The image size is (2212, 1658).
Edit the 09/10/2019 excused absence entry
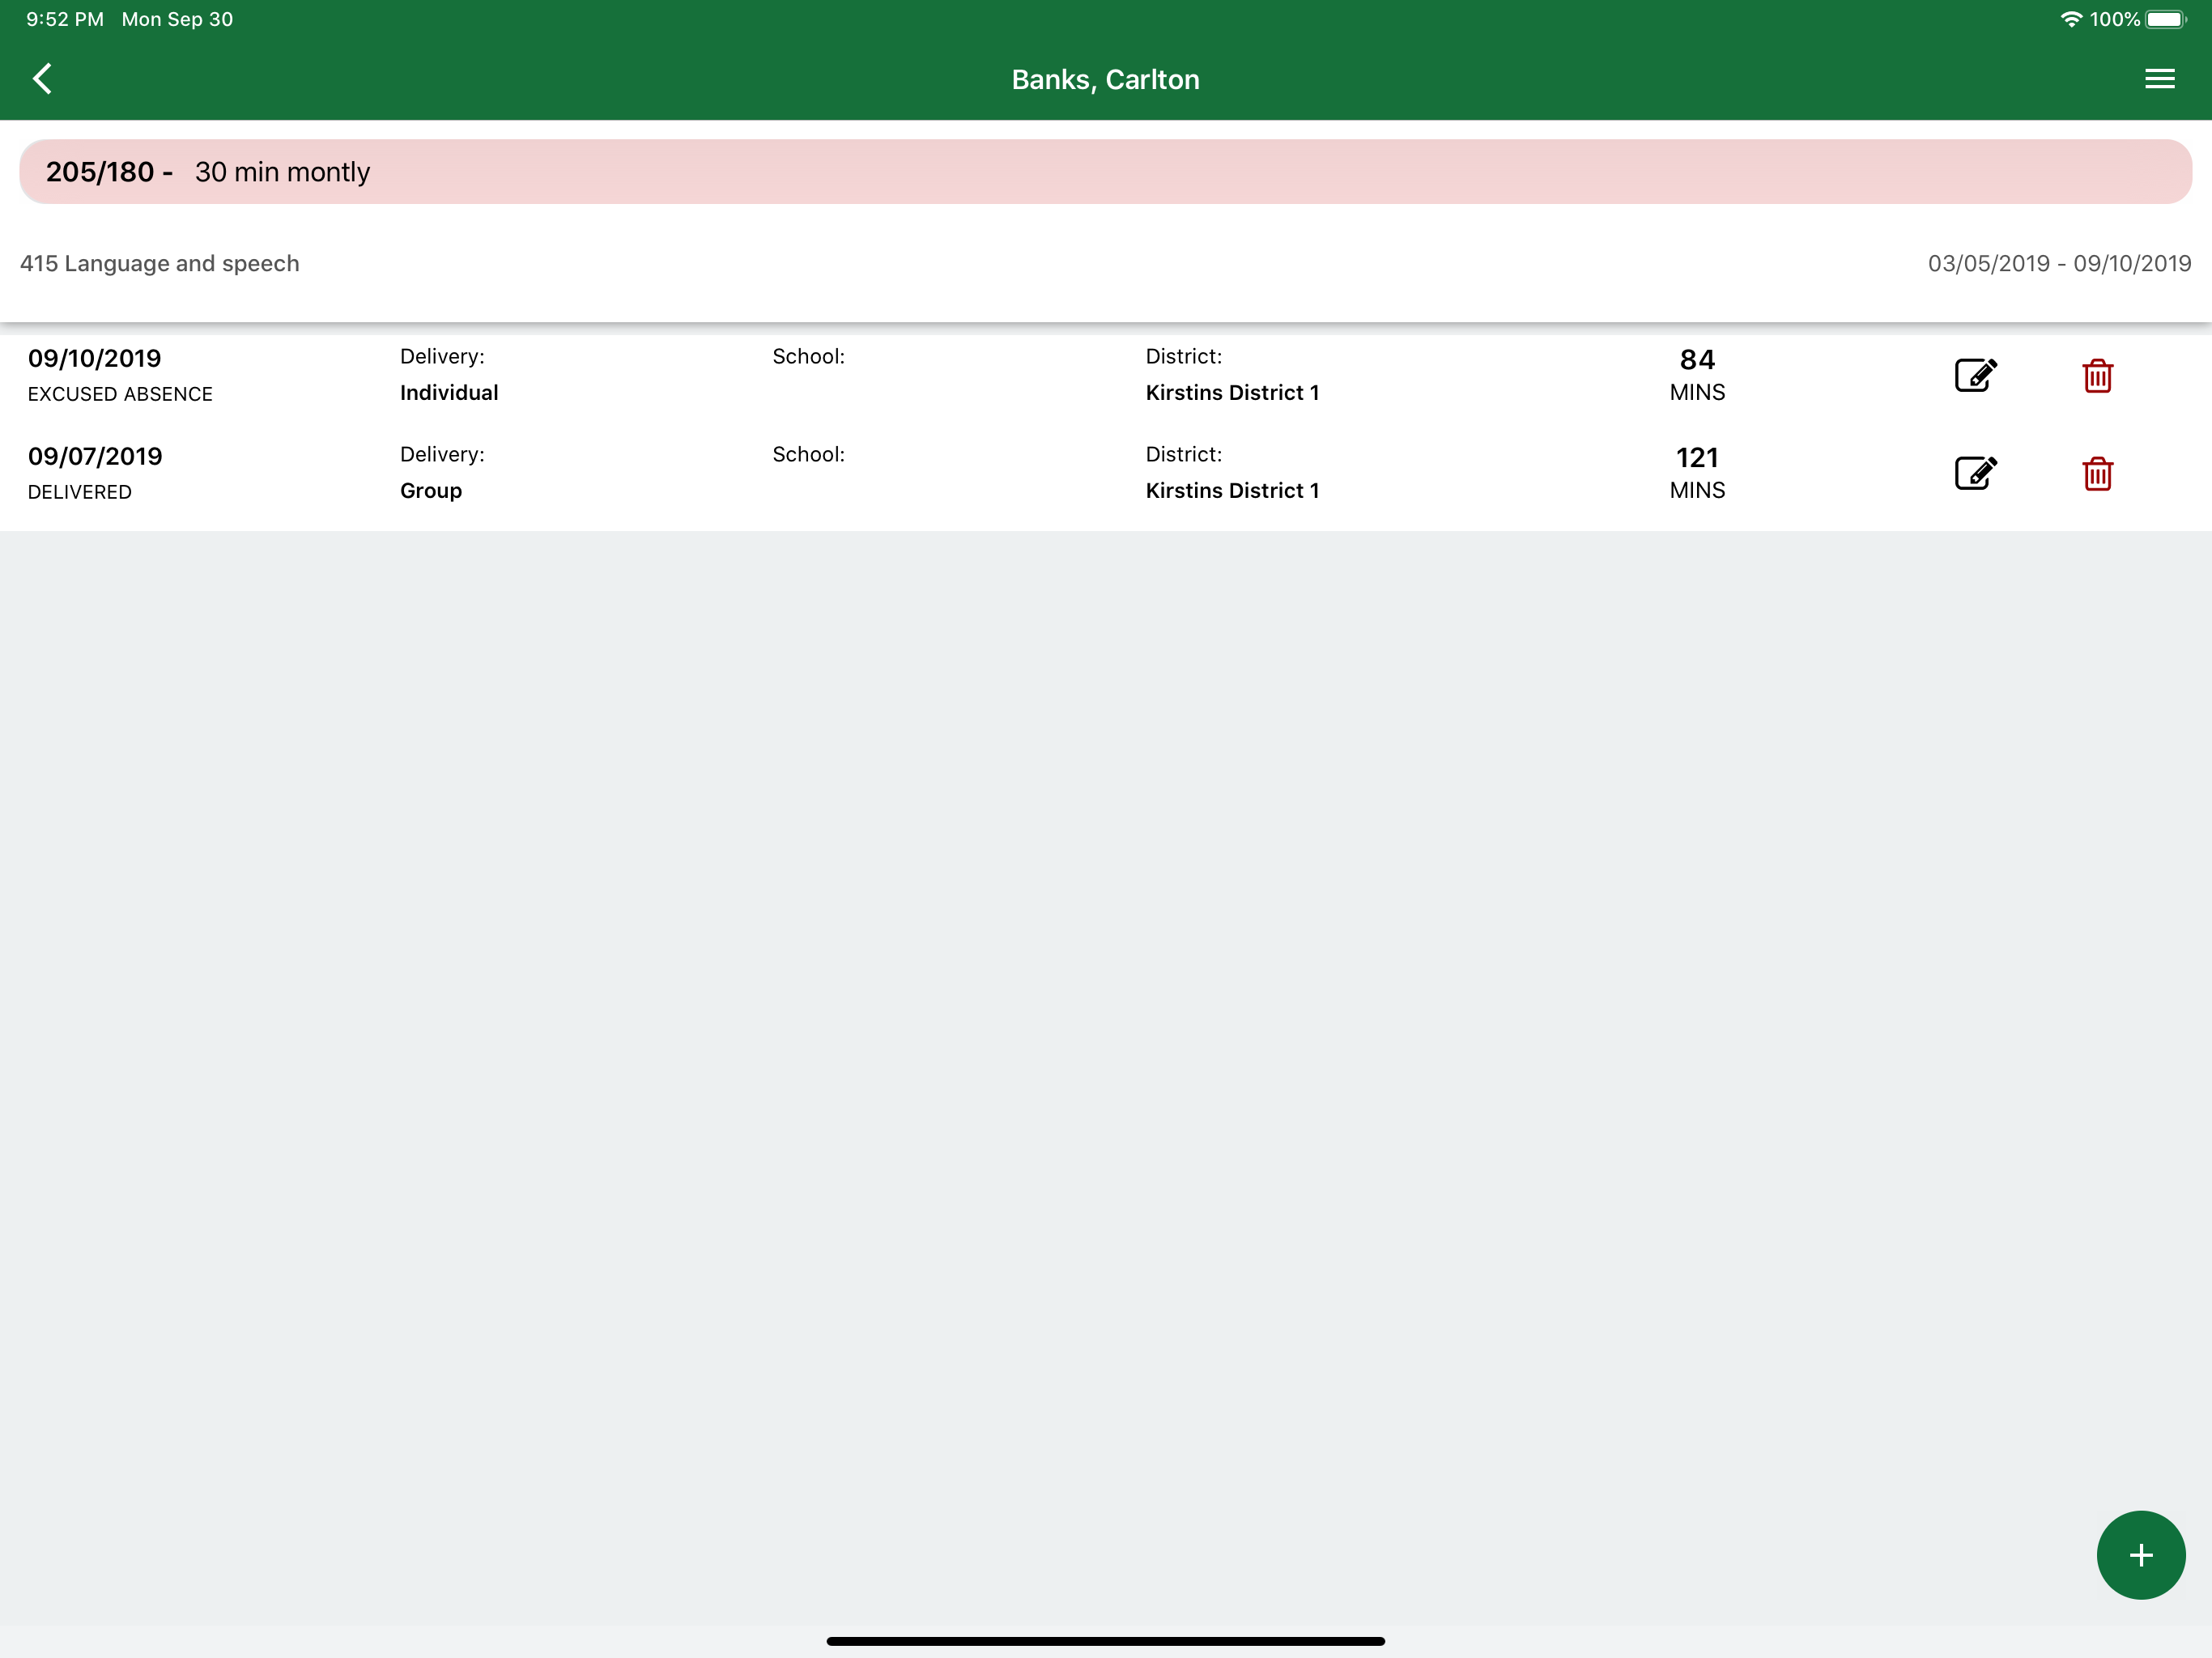point(1975,375)
